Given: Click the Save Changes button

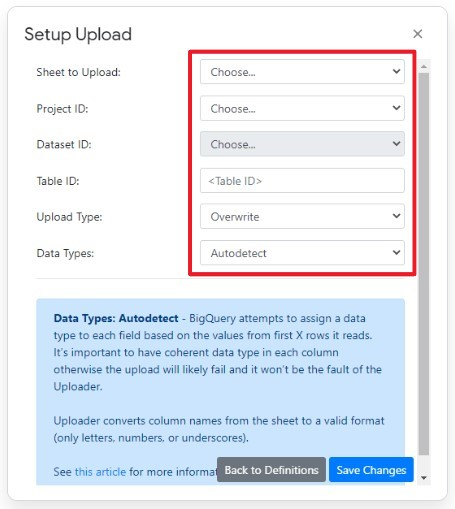Looking at the screenshot, I should click(x=371, y=470).
